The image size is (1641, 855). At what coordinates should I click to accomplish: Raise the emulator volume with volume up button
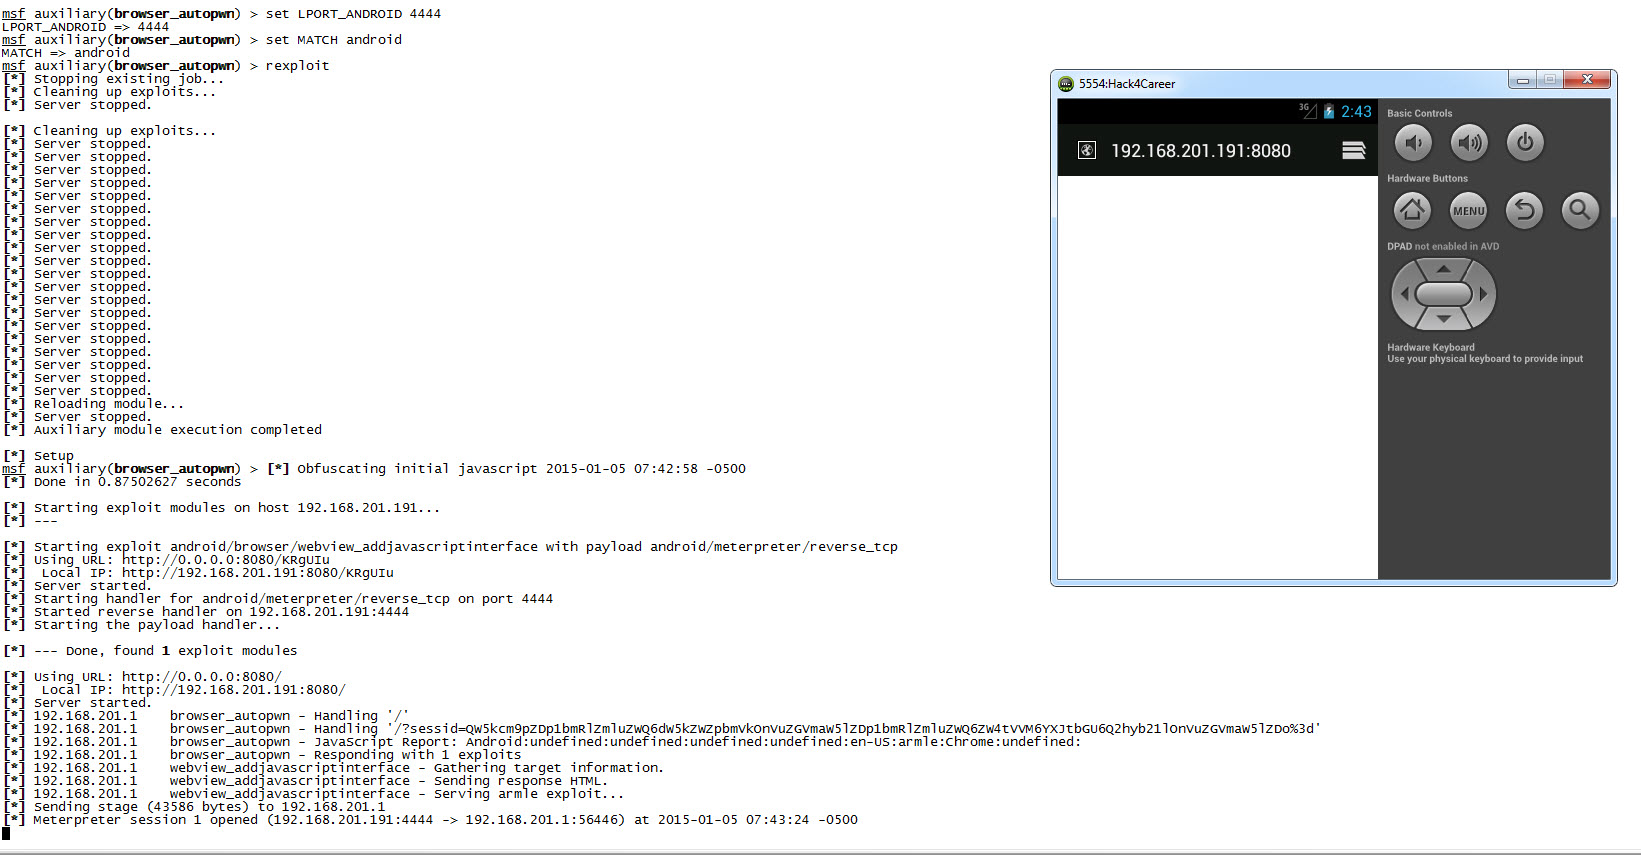(1469, 143)
